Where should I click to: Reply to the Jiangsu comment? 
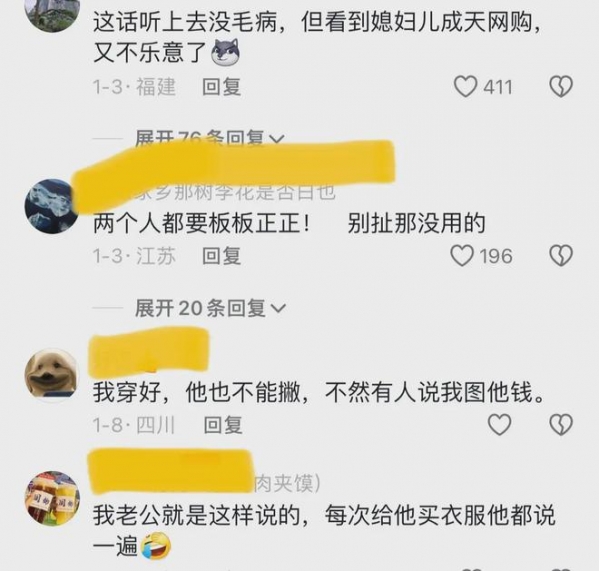(222, 256)
